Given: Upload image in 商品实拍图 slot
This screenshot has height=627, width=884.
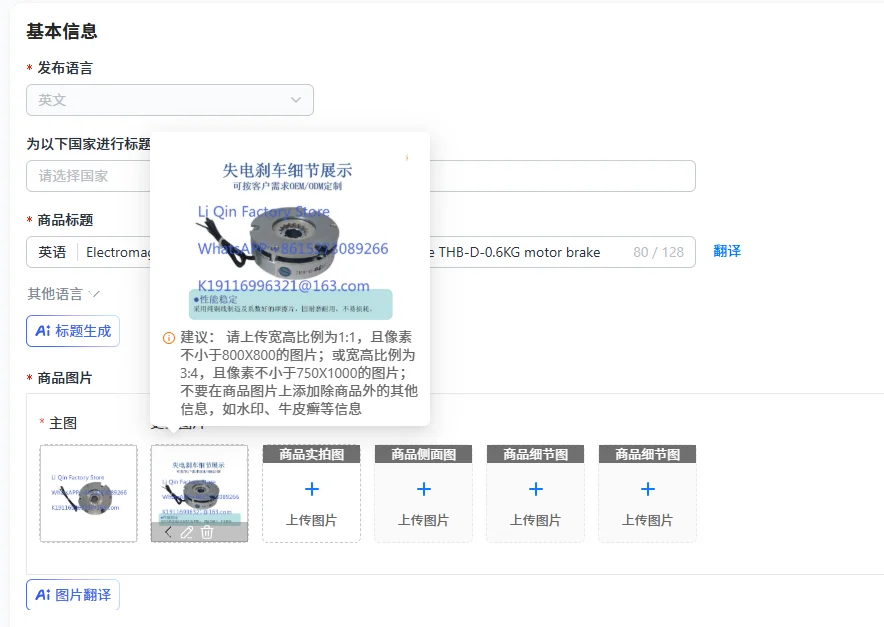Looking at the screenshot, I should pos(311,493).
